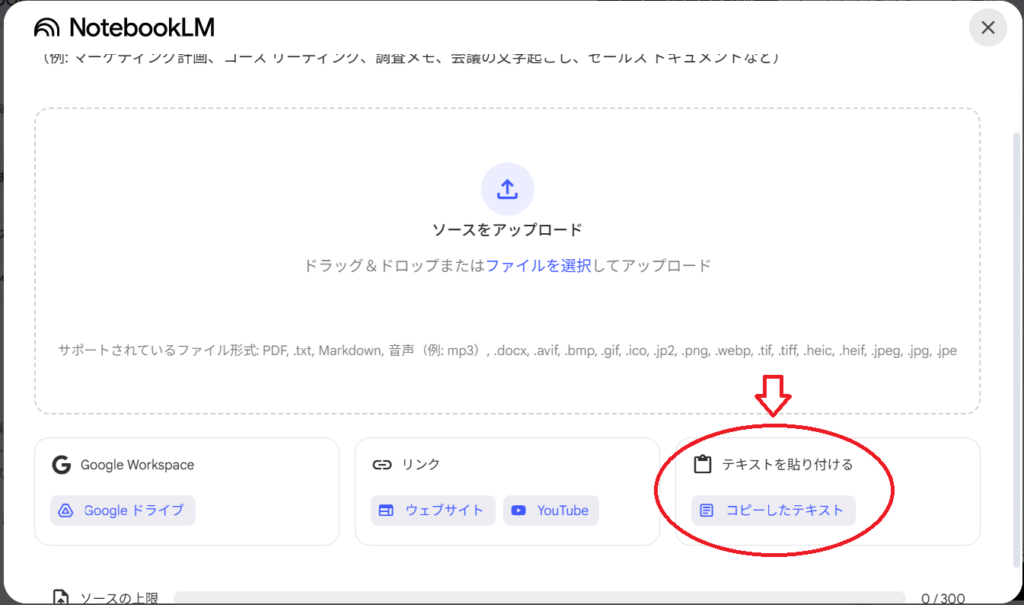Click the ファイルを選択 link
This screenshot has width=1024, height=605.
click(x=538, y=266)
